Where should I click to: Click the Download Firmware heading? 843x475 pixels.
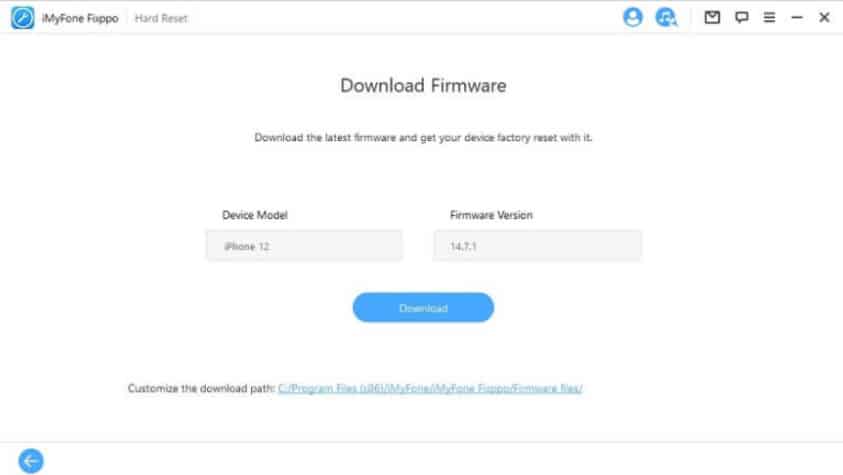tap(423, 85)
